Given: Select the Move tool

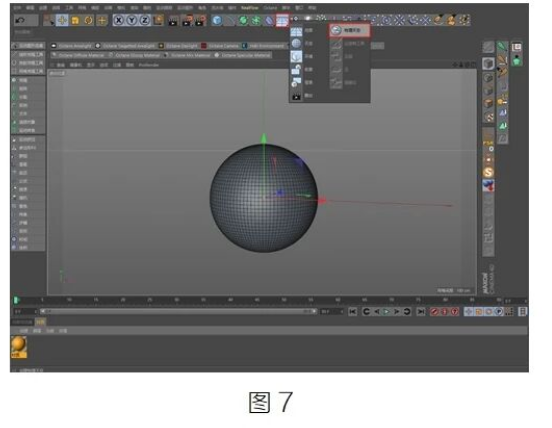Looking at the screenshot, I should pos(62,20).
